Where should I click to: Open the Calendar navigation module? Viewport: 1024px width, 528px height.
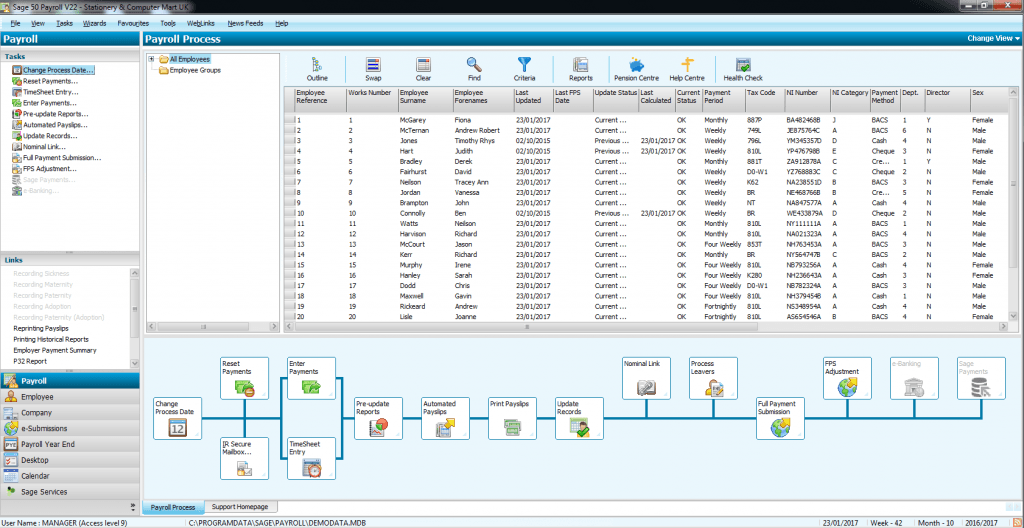70,476
